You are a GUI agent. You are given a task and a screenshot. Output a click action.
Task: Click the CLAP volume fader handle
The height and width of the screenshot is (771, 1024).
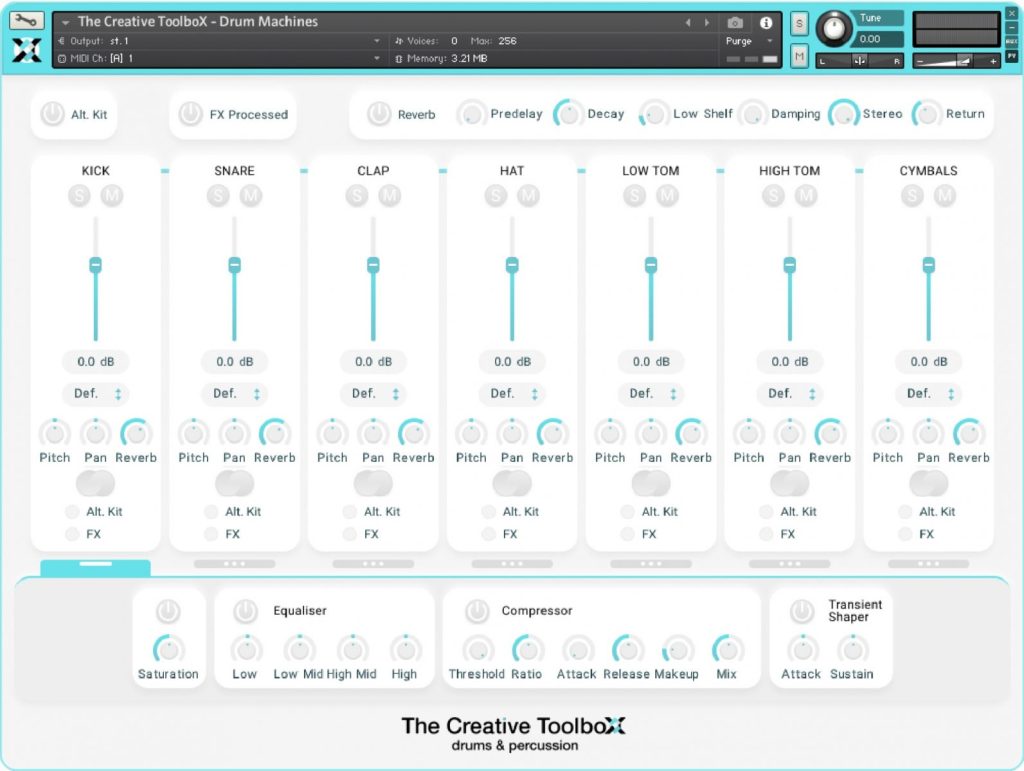coord(373,264)
